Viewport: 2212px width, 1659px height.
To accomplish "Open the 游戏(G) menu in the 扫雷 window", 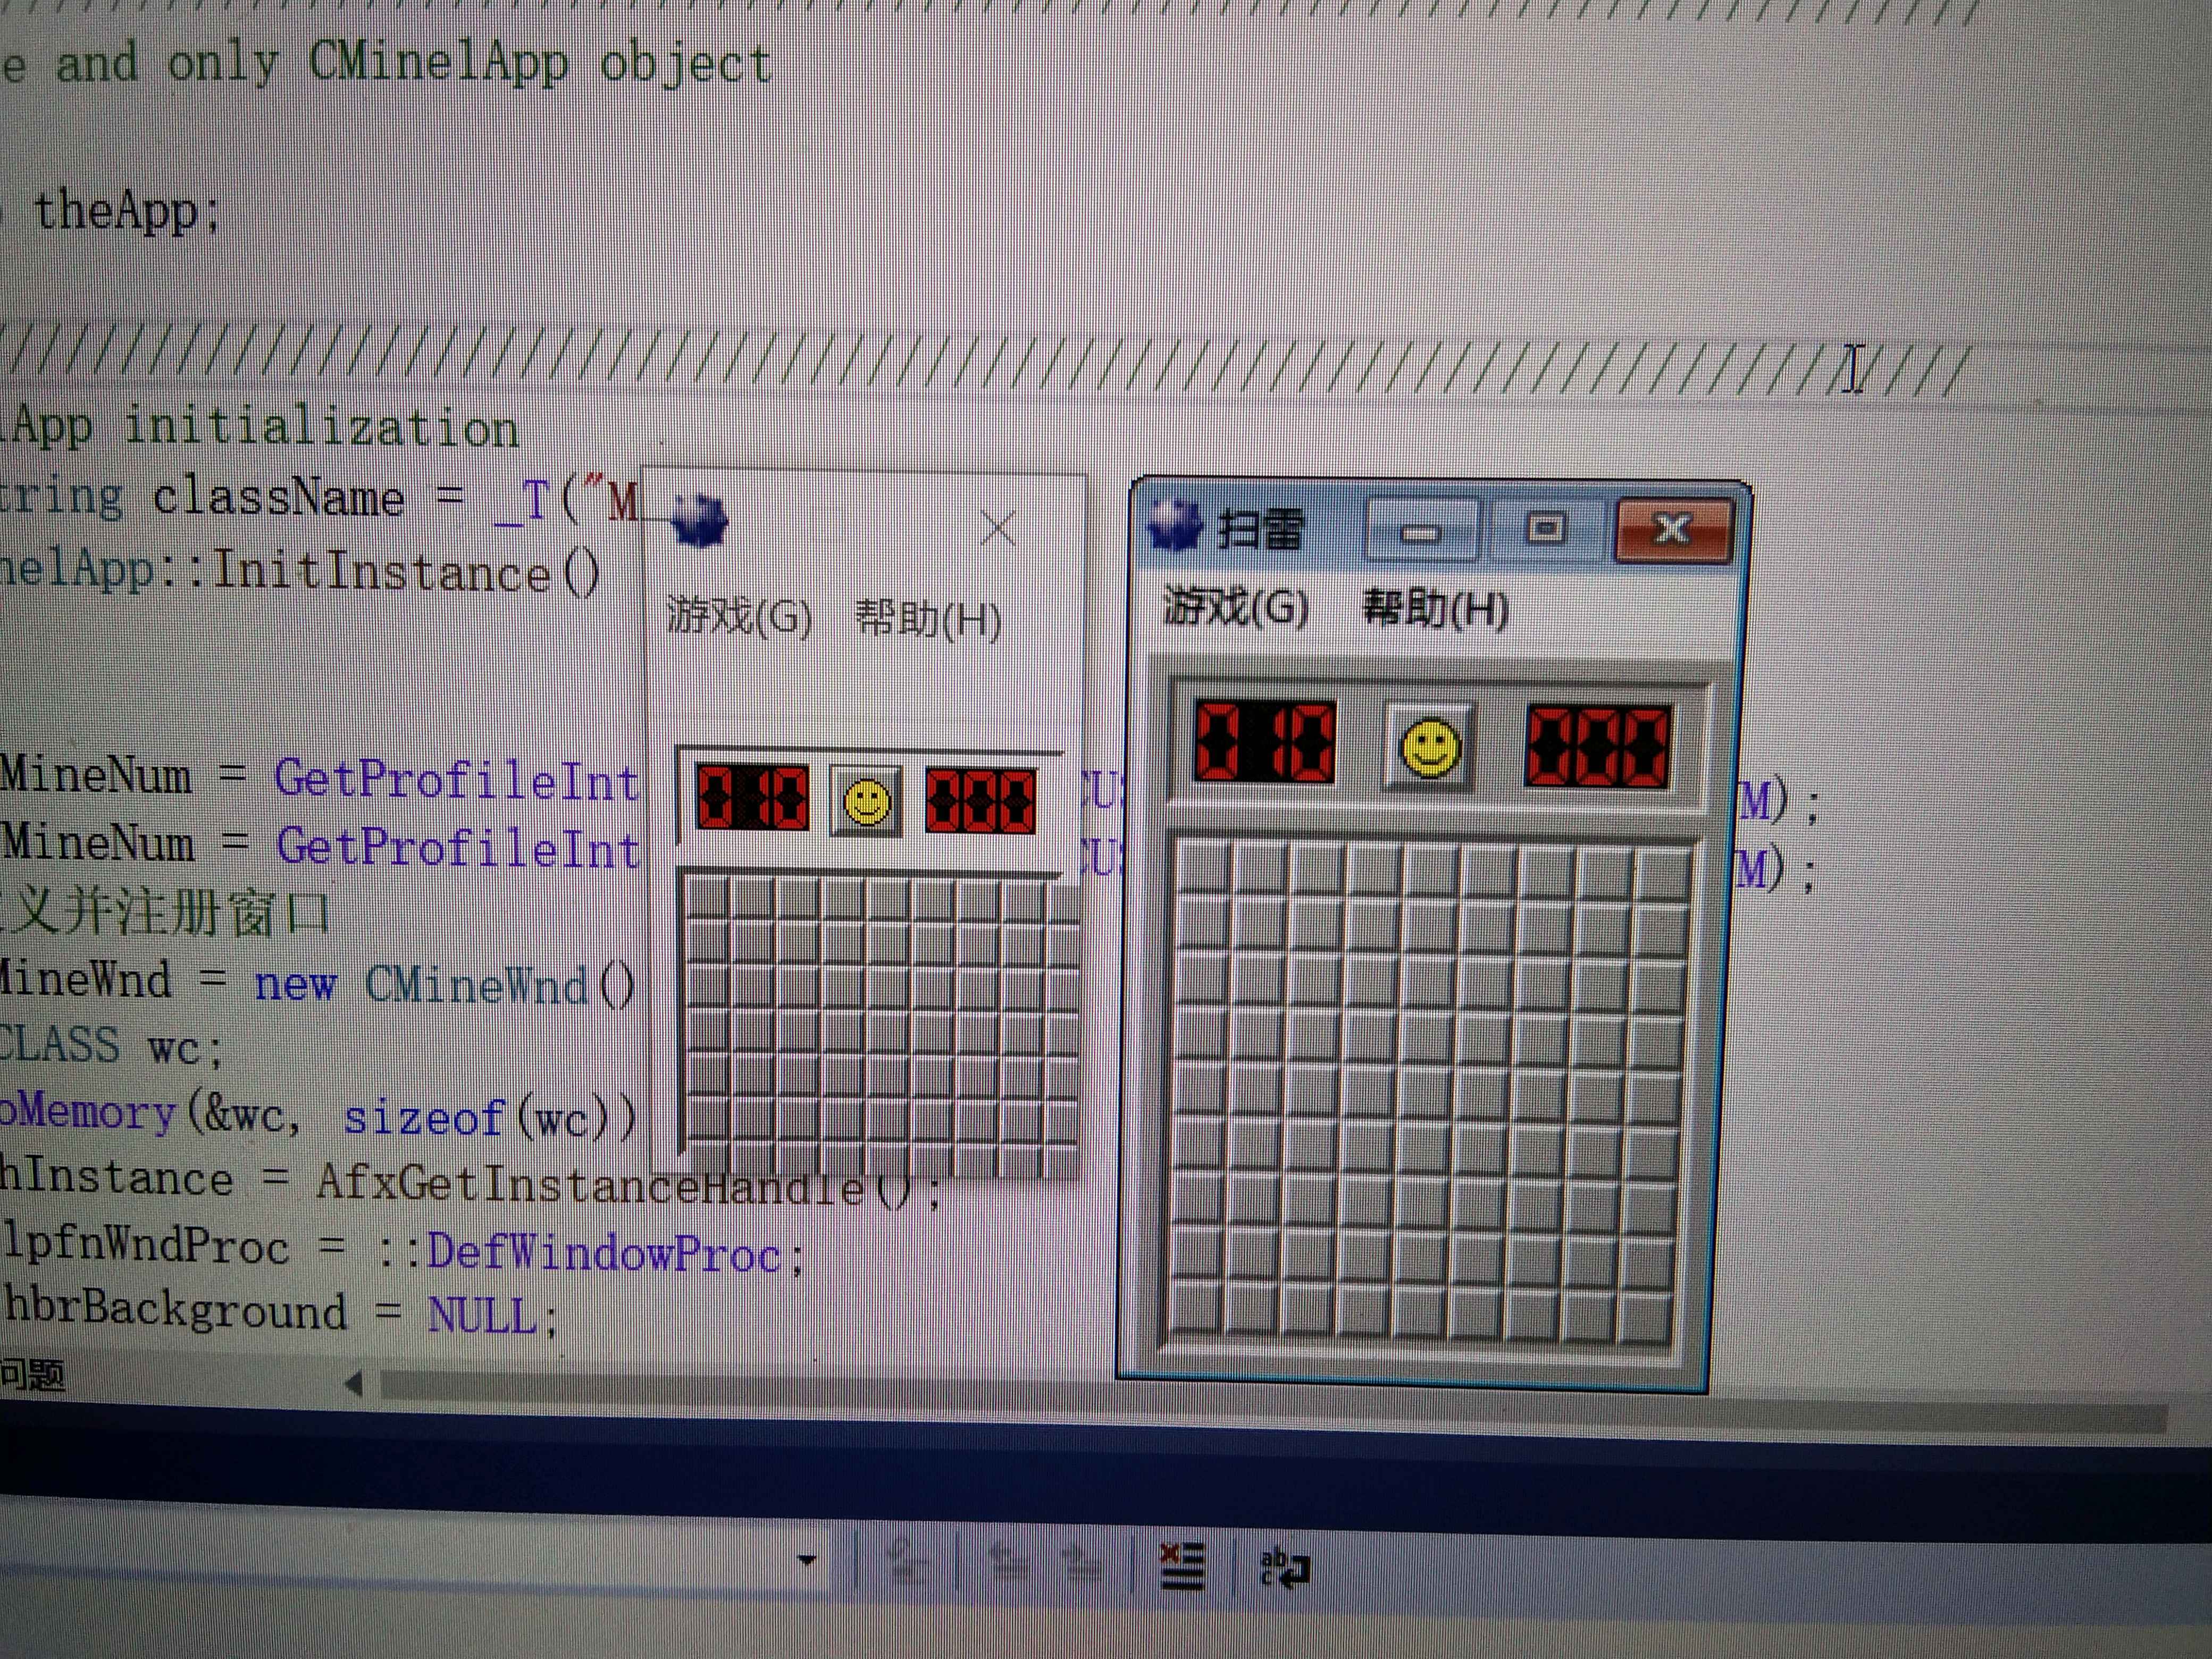I will [1236, 607].
